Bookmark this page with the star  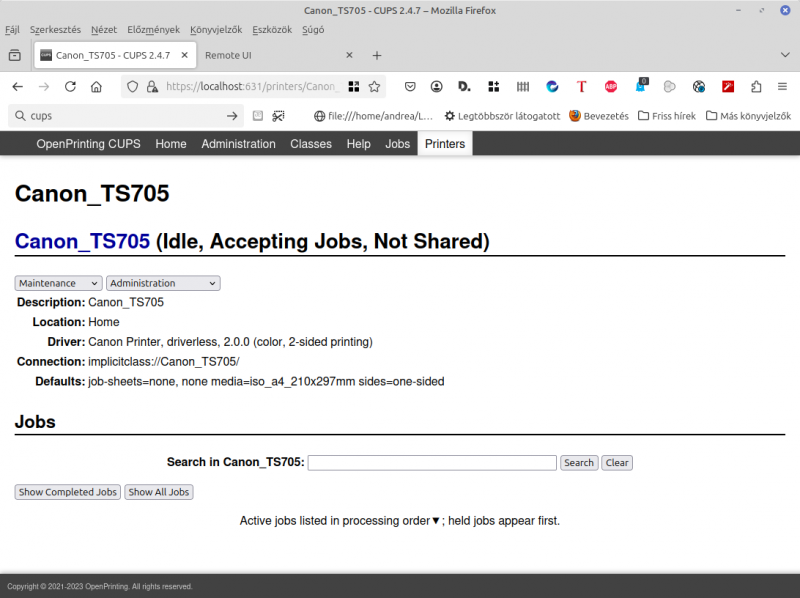374,87
